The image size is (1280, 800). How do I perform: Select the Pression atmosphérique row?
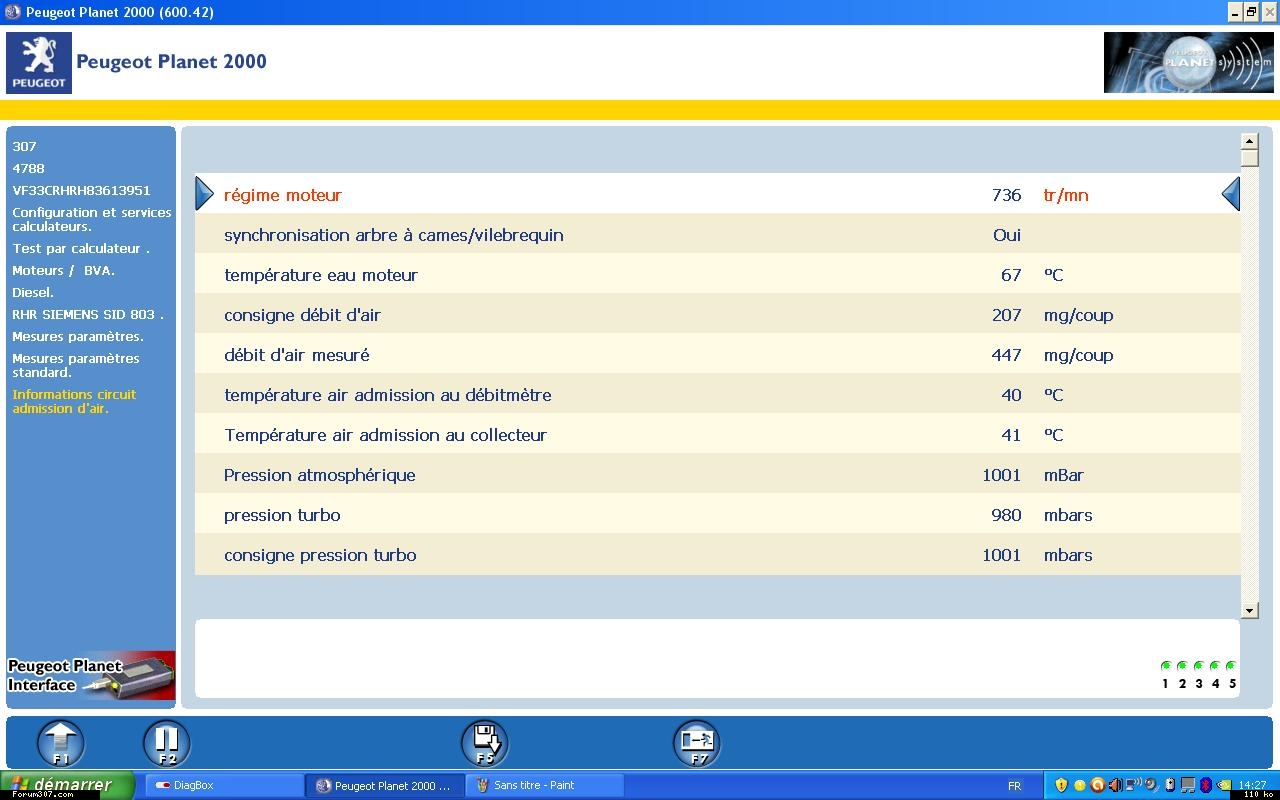coord(717,474)
